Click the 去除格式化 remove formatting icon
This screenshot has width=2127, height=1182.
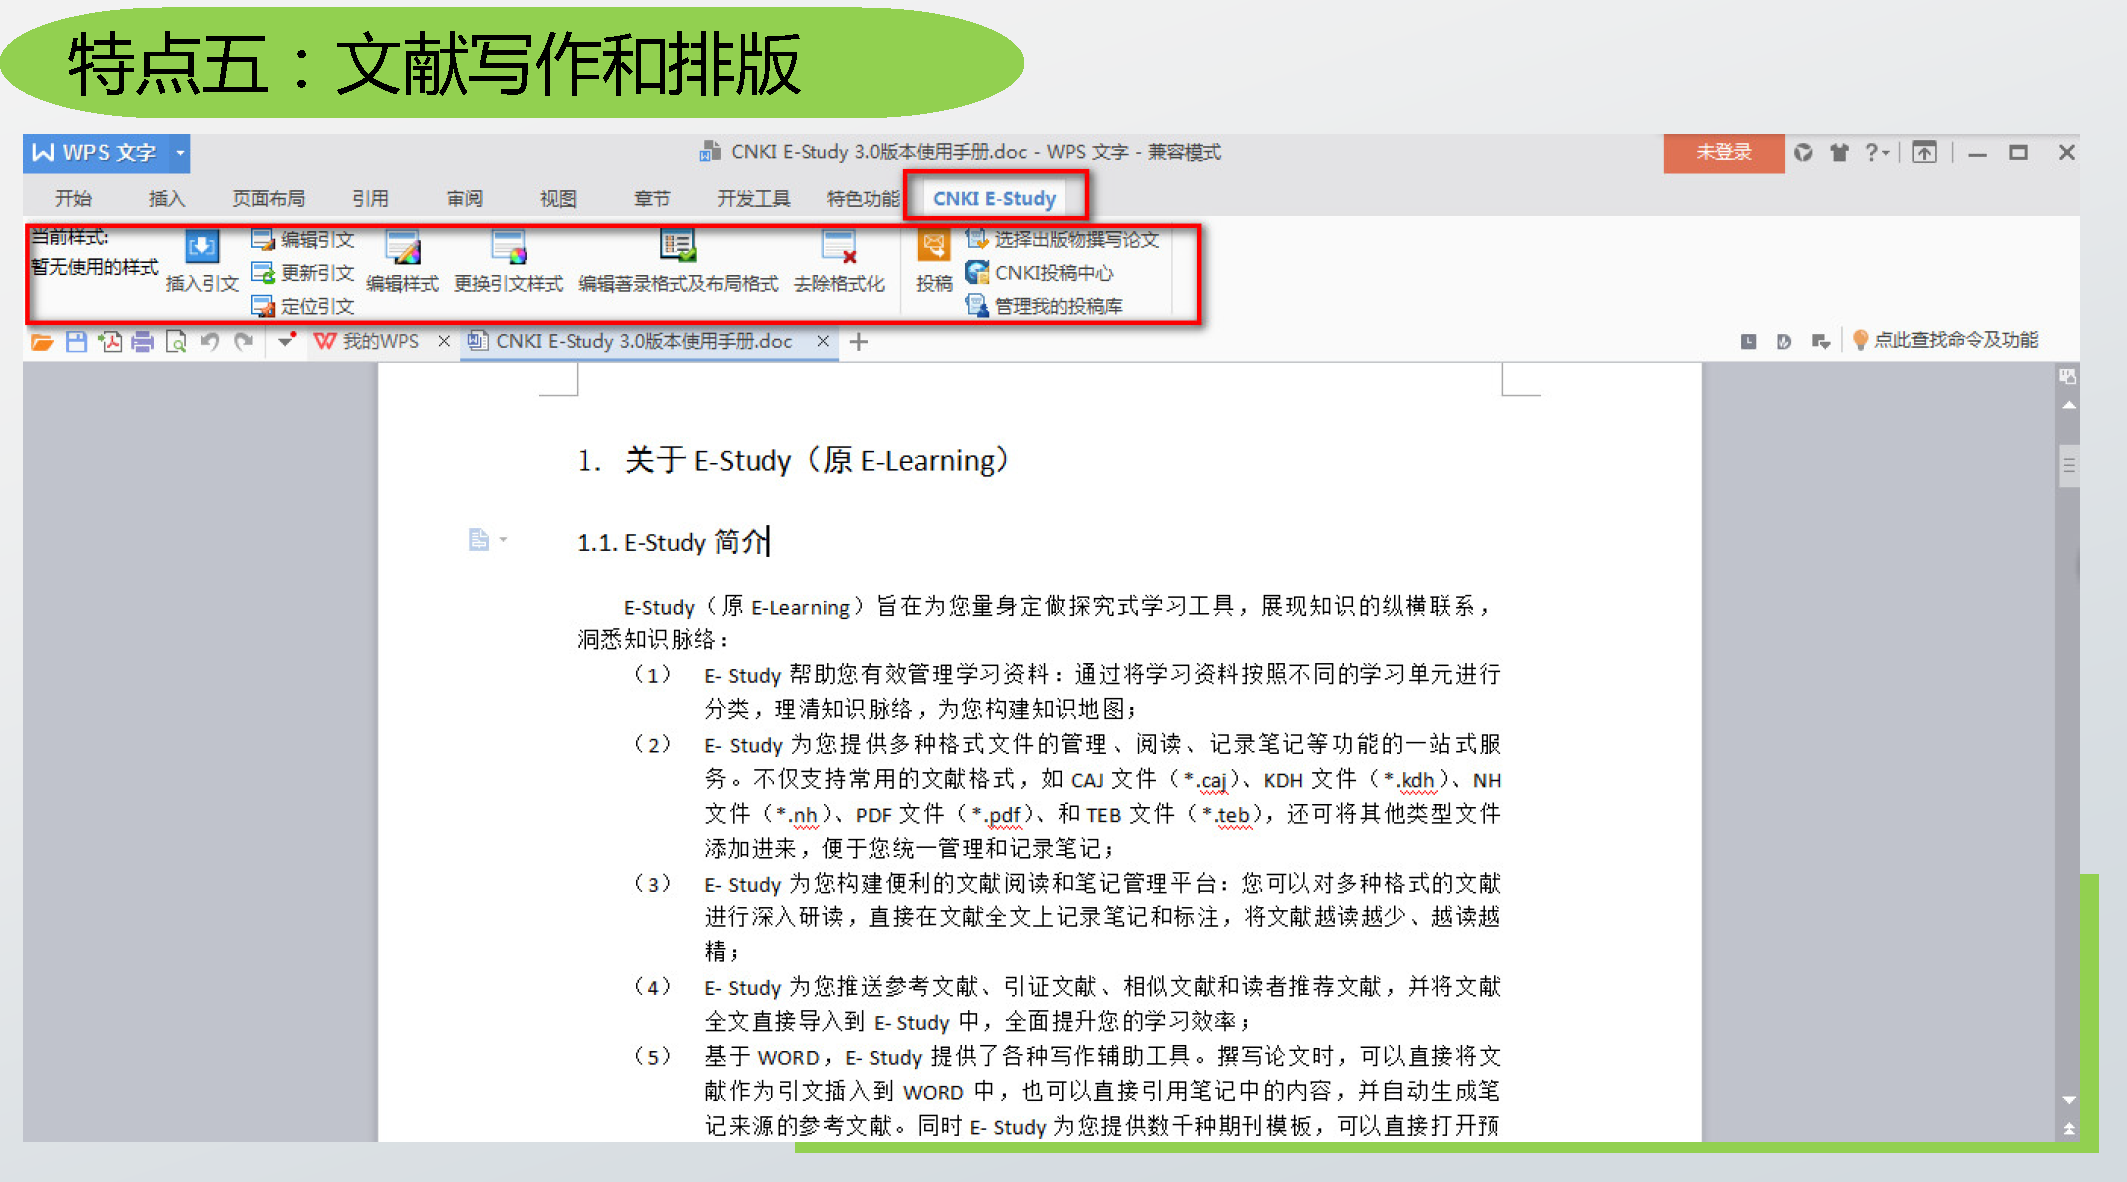[x=838, y=247]
